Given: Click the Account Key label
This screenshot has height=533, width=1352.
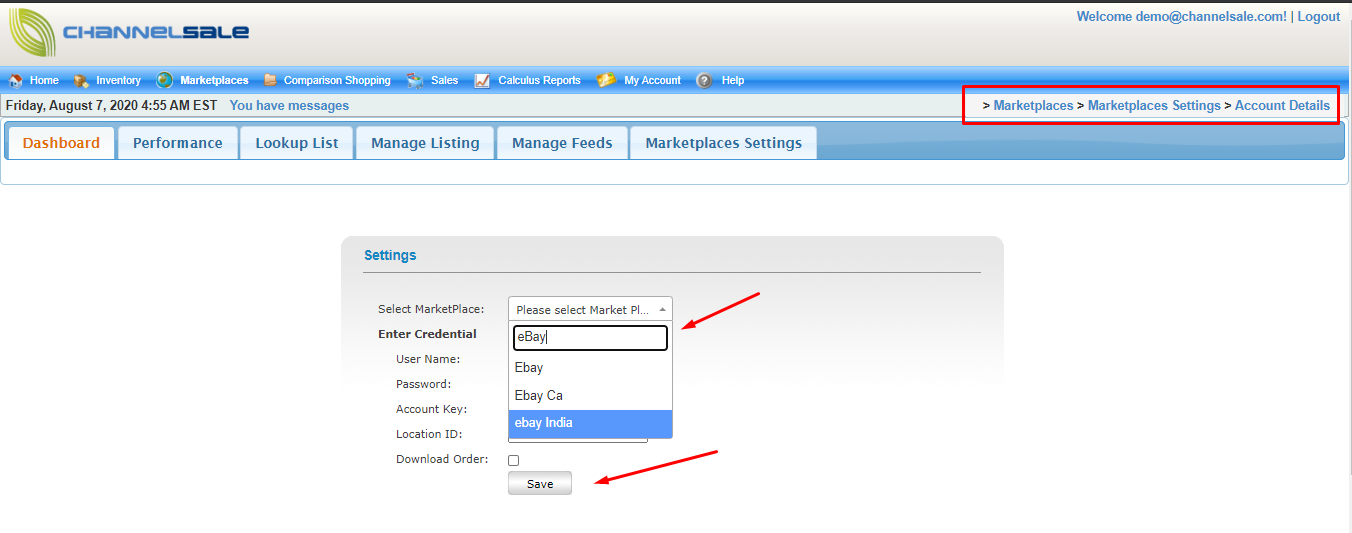Looking at the screenshot, I should click(x=432, y=409).
